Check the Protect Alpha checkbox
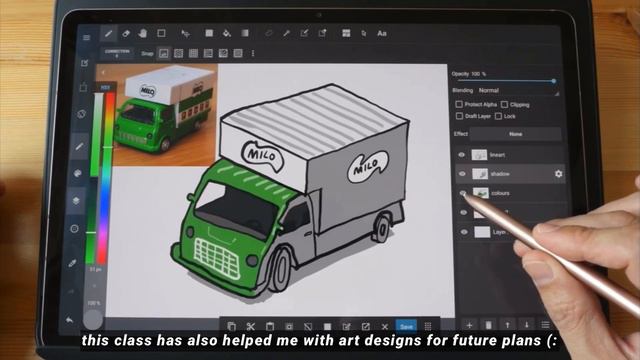Screen dimensions: 640x360 pyautogui.click(x=459, y=104)
